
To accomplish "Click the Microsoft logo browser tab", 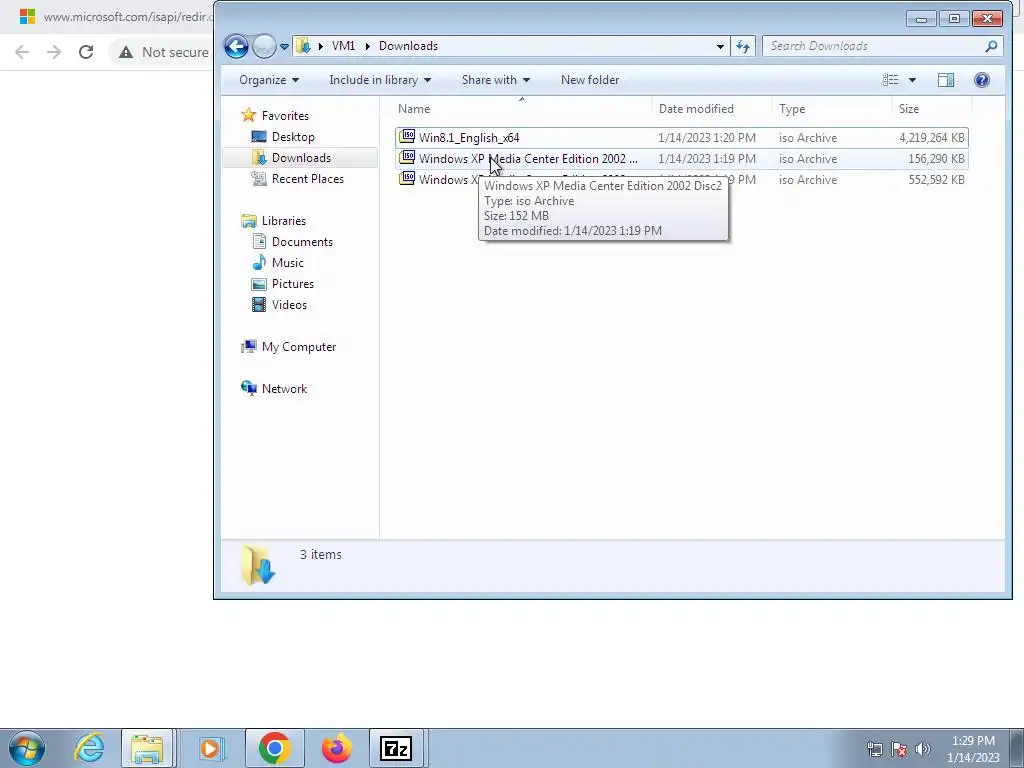I will click(x=27, y=16).
